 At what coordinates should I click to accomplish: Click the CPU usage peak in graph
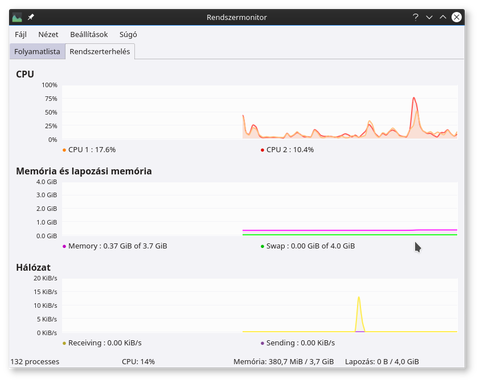click(x=414, y=98)
